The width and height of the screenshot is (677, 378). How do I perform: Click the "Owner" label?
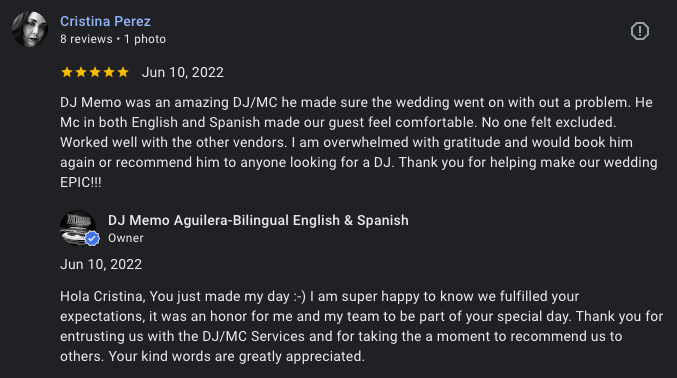click(126, 238)
